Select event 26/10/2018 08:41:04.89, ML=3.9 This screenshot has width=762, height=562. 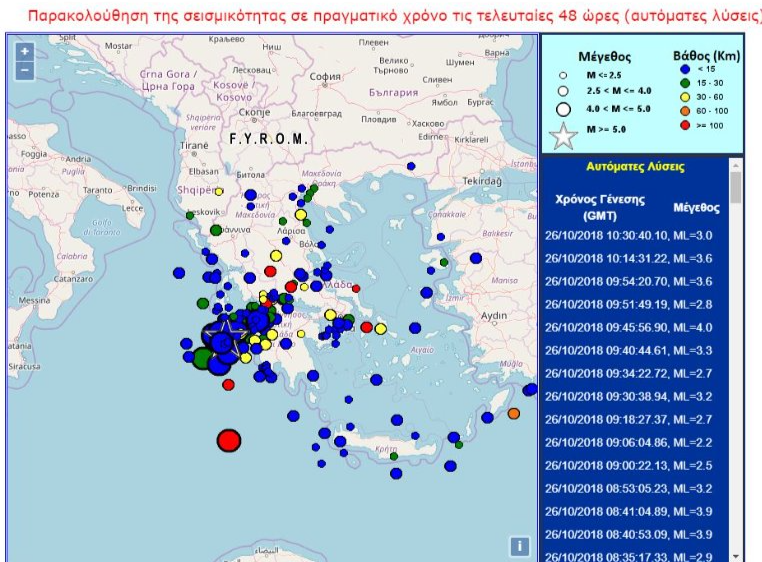point(628,511)
